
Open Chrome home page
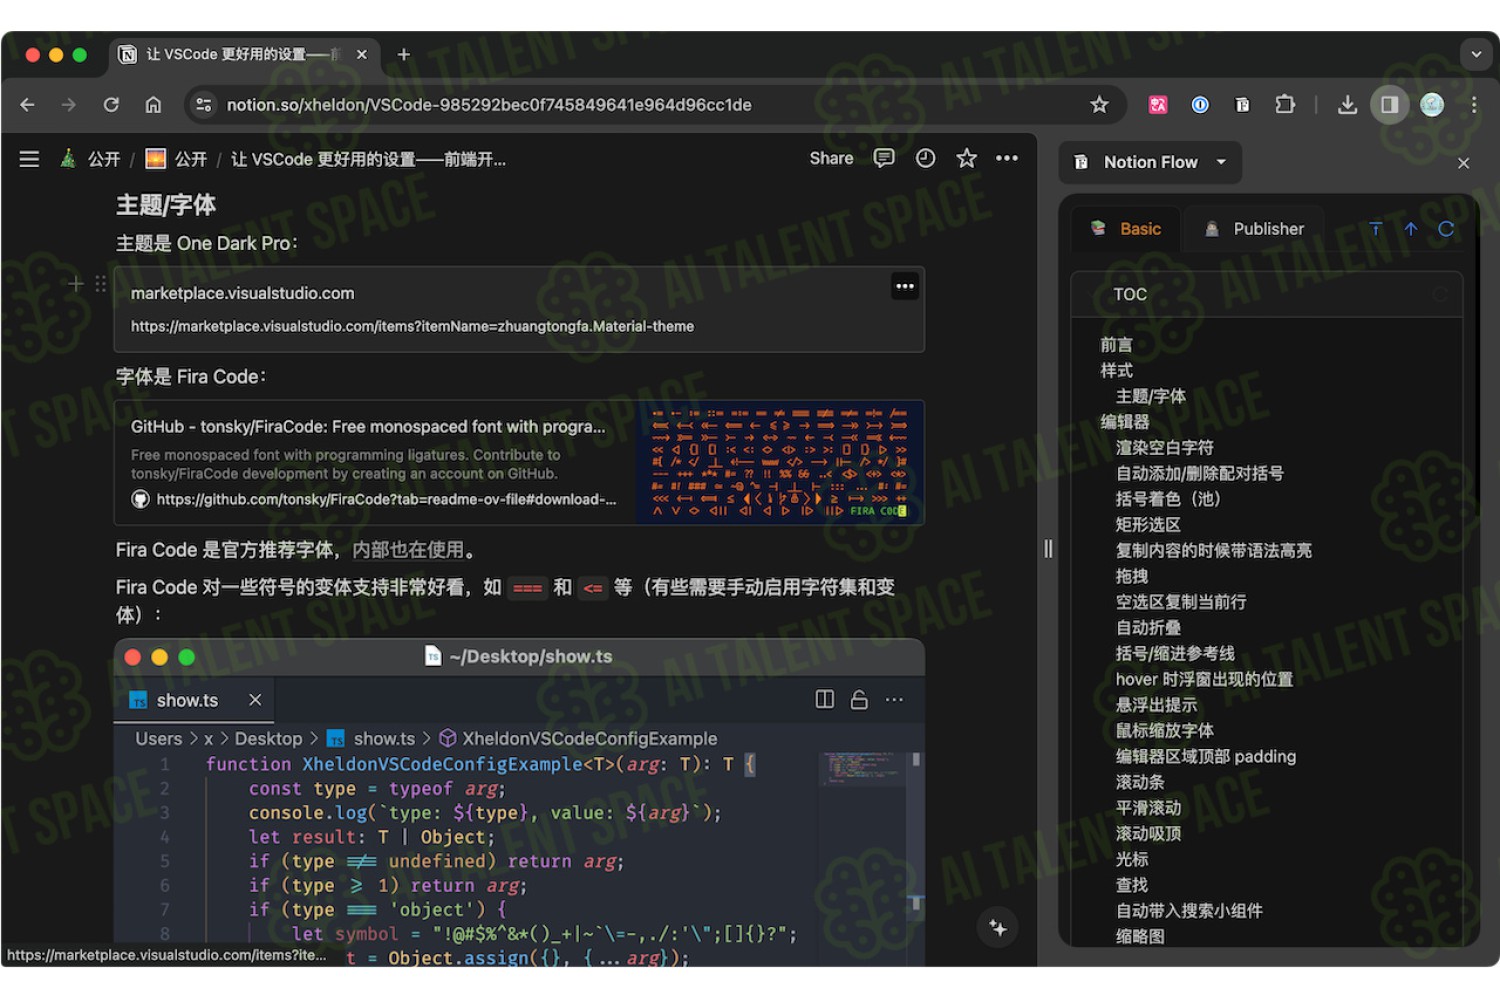(153, 105)
